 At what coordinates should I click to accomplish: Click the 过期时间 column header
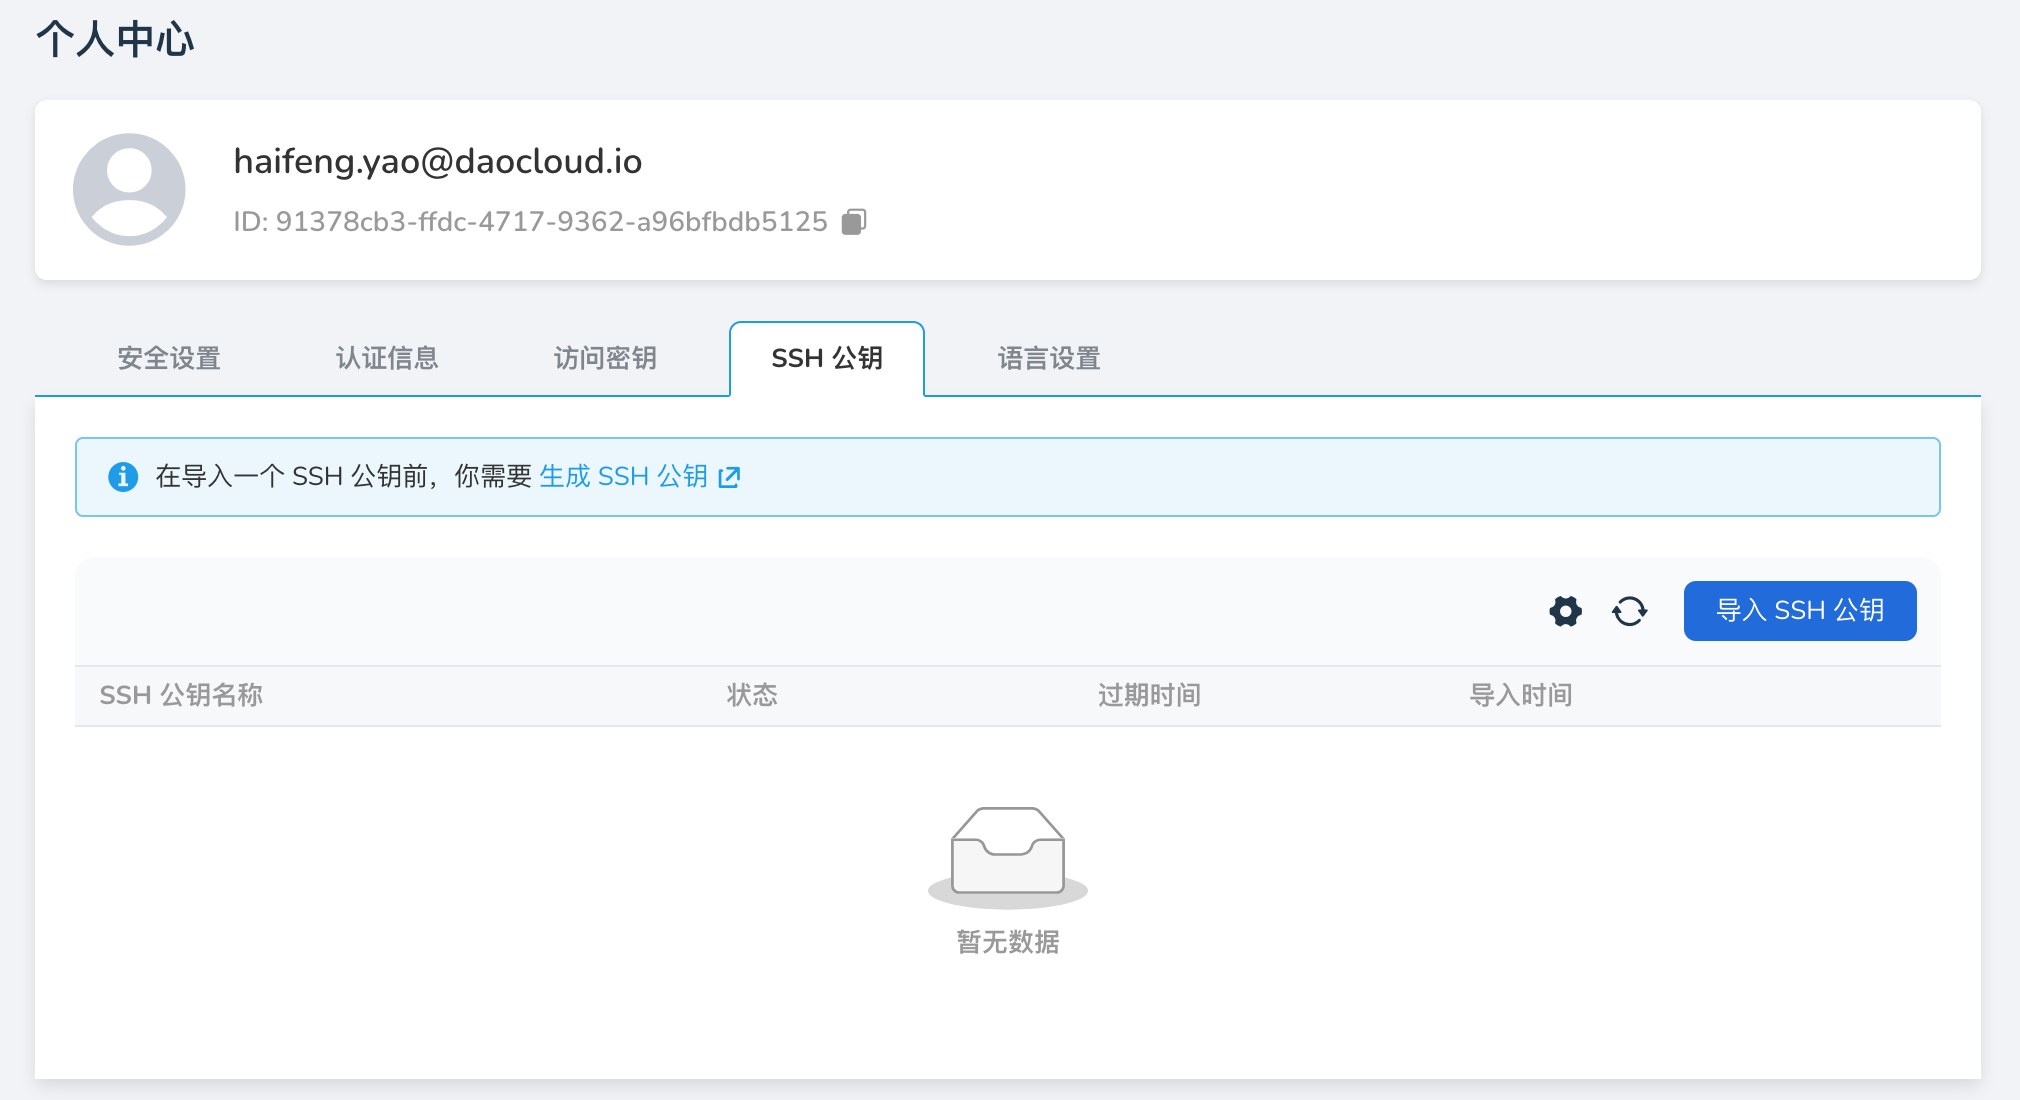click(x=1148, y=695)
